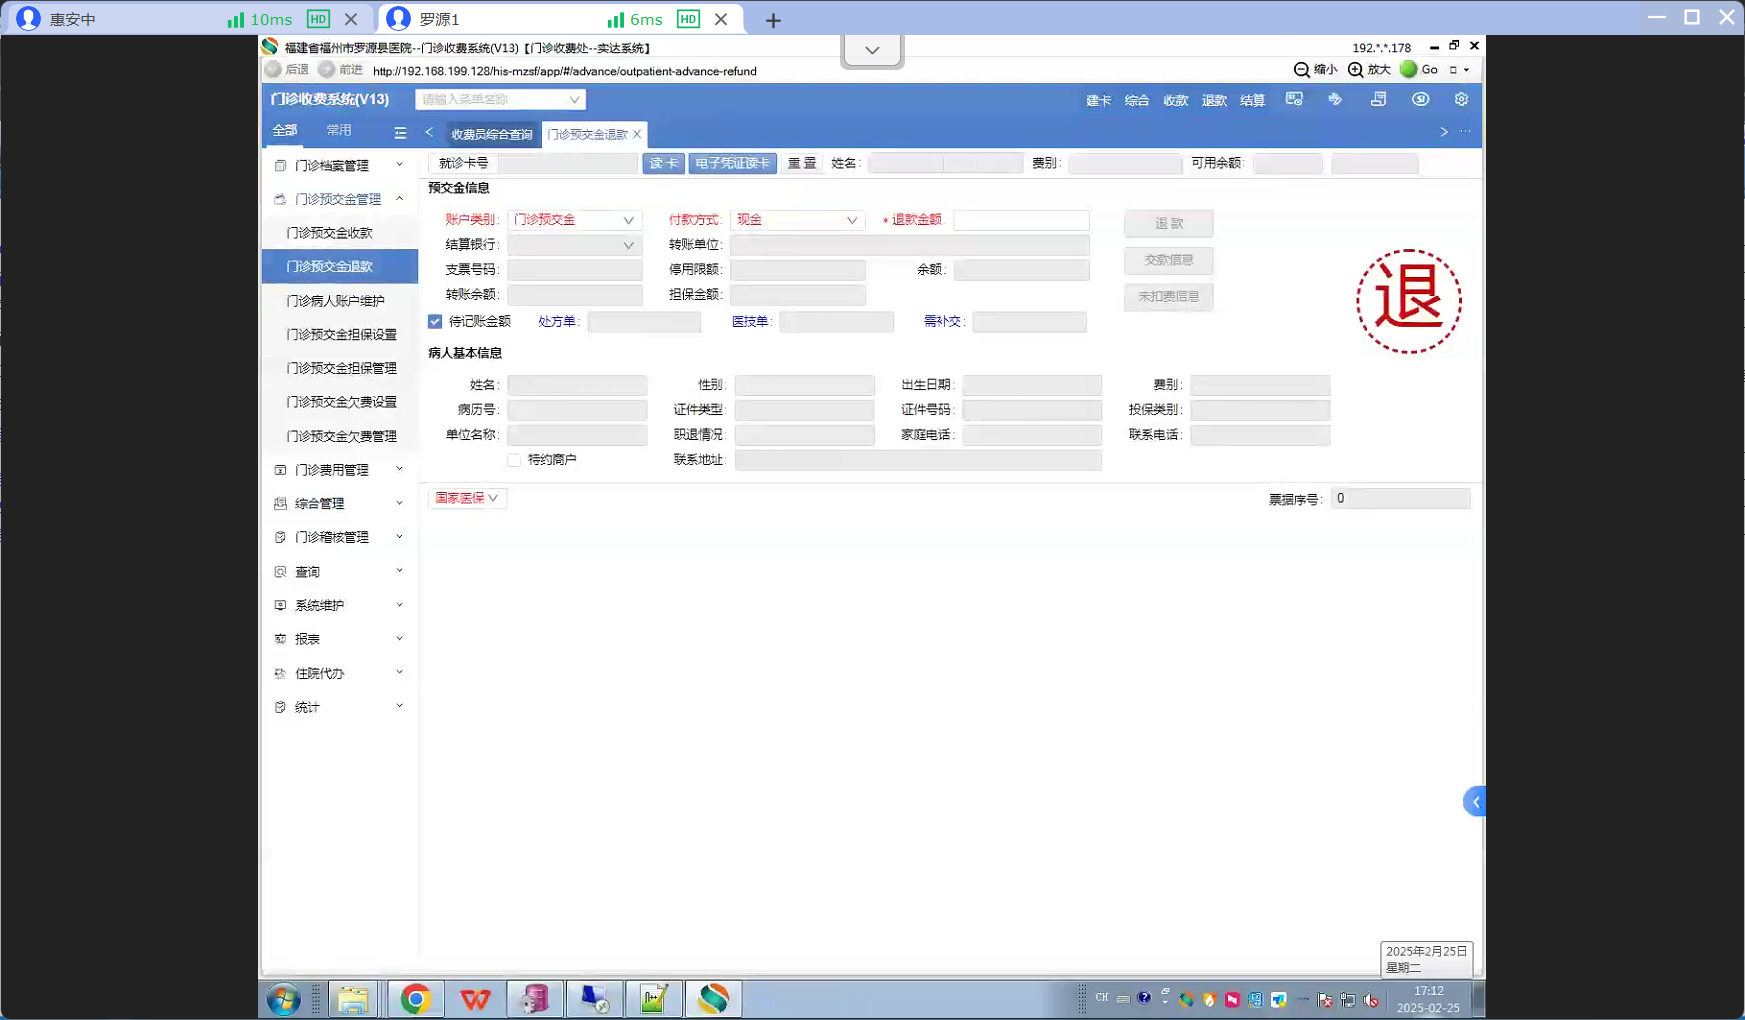Screen dimensions: 1745x1020
Task: Expand the 门诊费用管理 menu group
Action: (399, 469)
